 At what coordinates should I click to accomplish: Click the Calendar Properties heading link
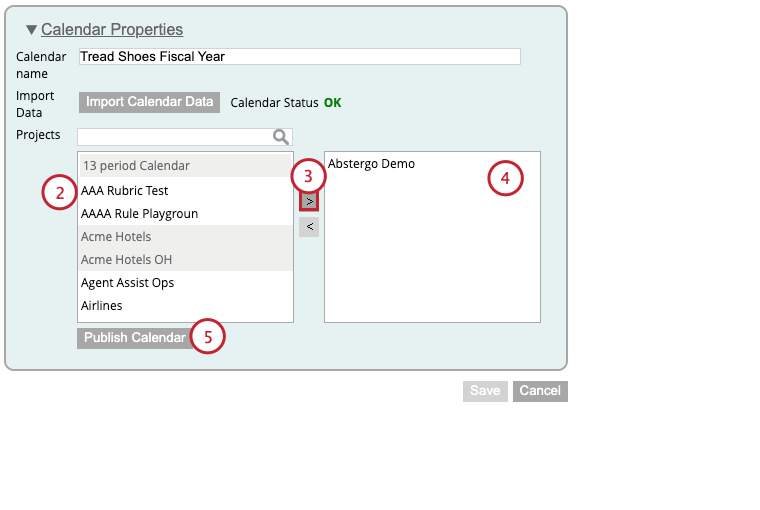coord(112,30)
